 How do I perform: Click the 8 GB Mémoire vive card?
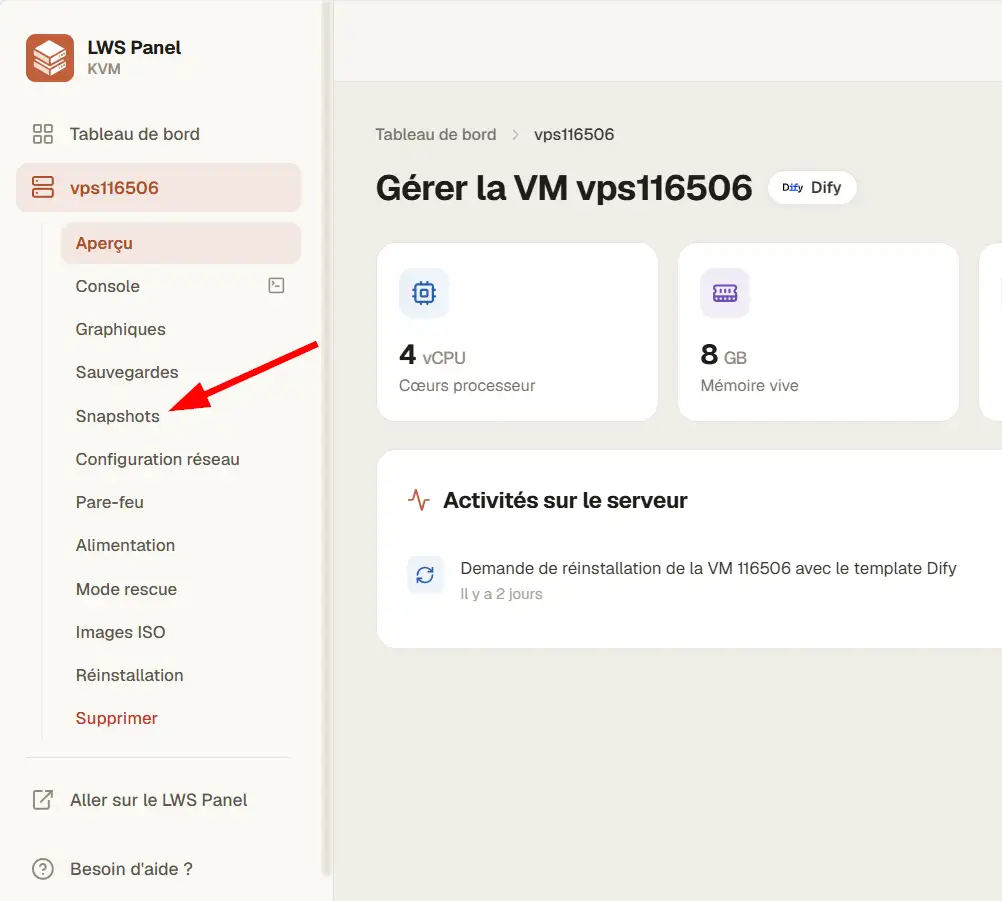[x=818, y=332]
